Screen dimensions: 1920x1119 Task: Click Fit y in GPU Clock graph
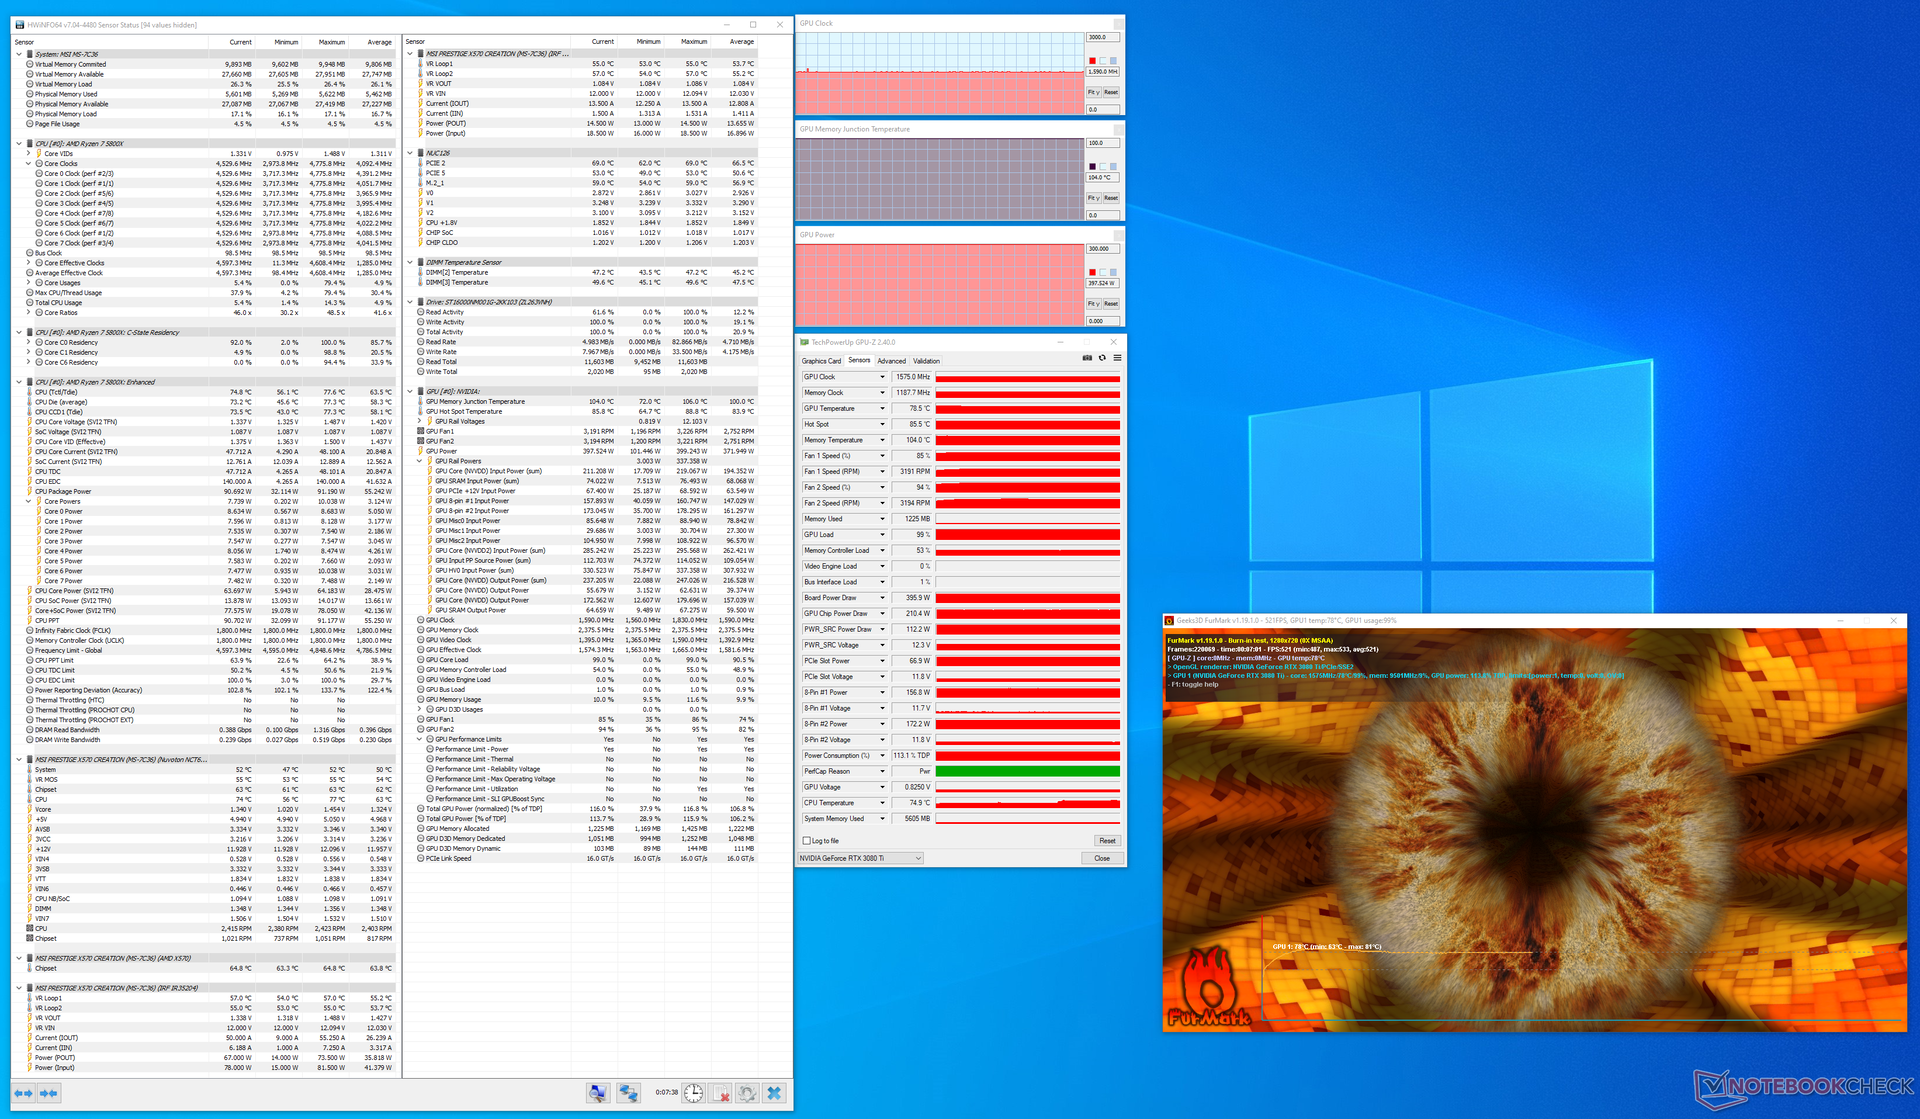click(x=1093, y=92)
